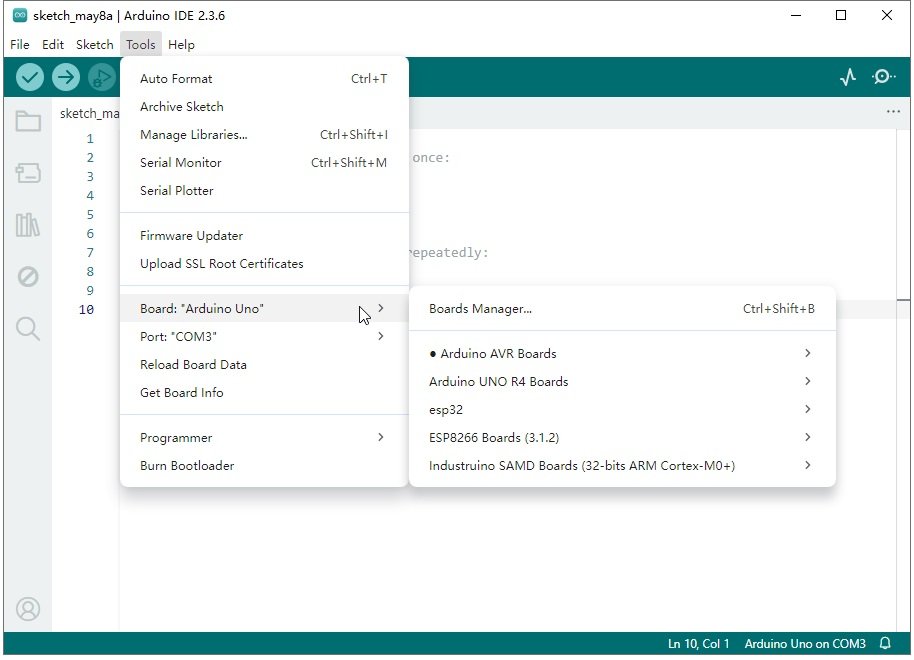This screenshot has height=660, width=914.
Task: Click line number 10 in gutter
Action: [86, 310]
